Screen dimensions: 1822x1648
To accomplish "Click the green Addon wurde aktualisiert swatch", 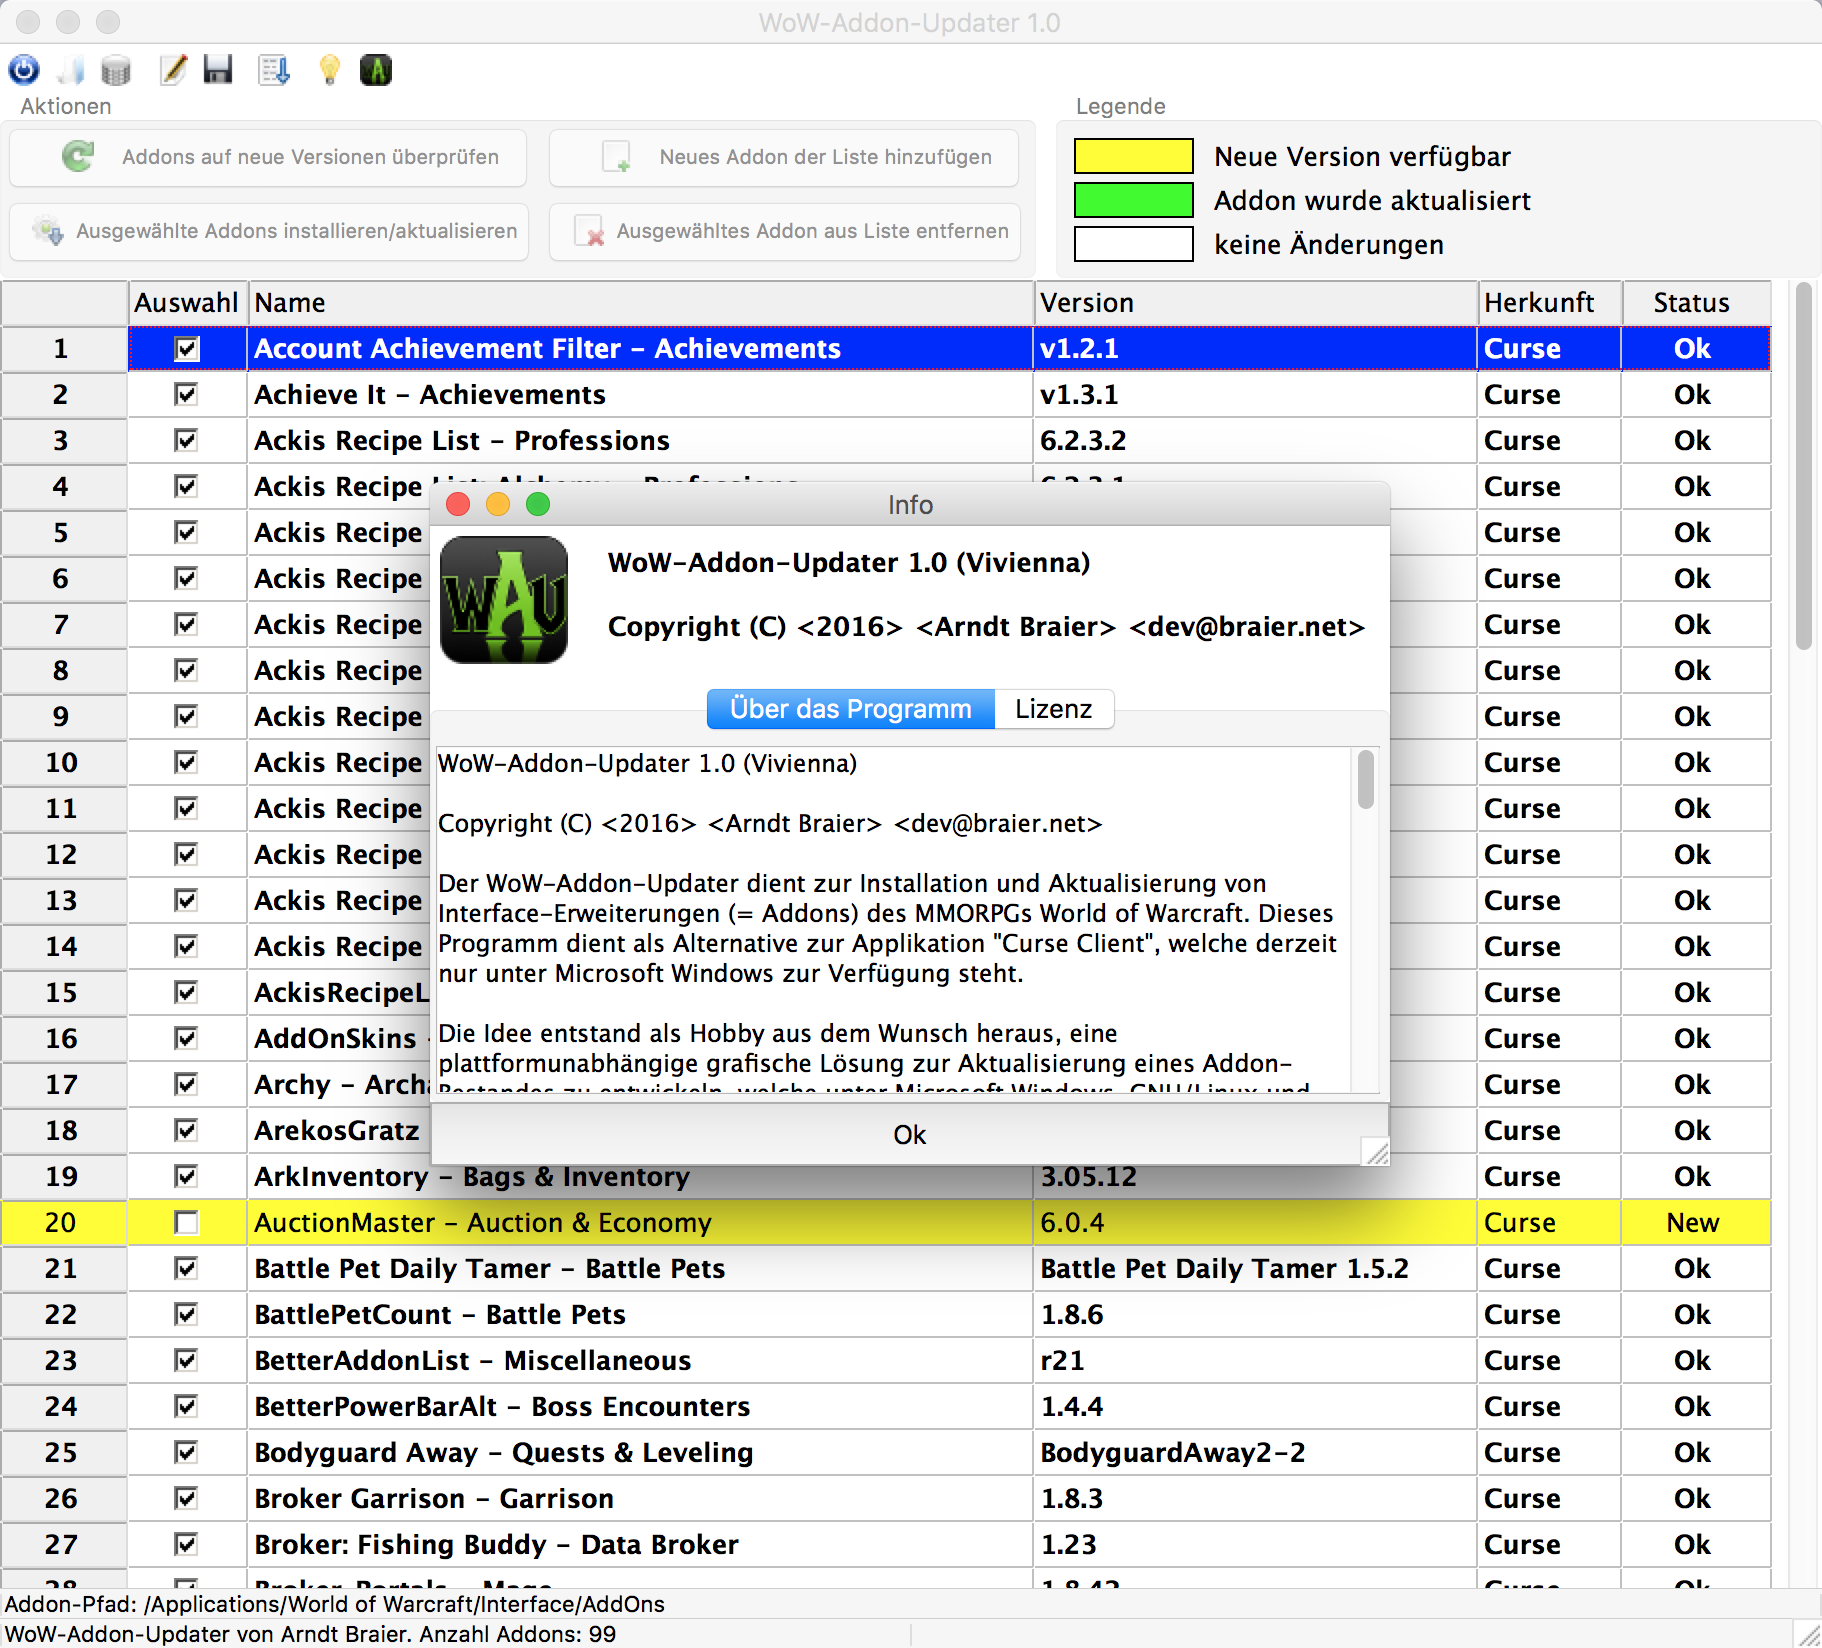I will click(1134, 200).
